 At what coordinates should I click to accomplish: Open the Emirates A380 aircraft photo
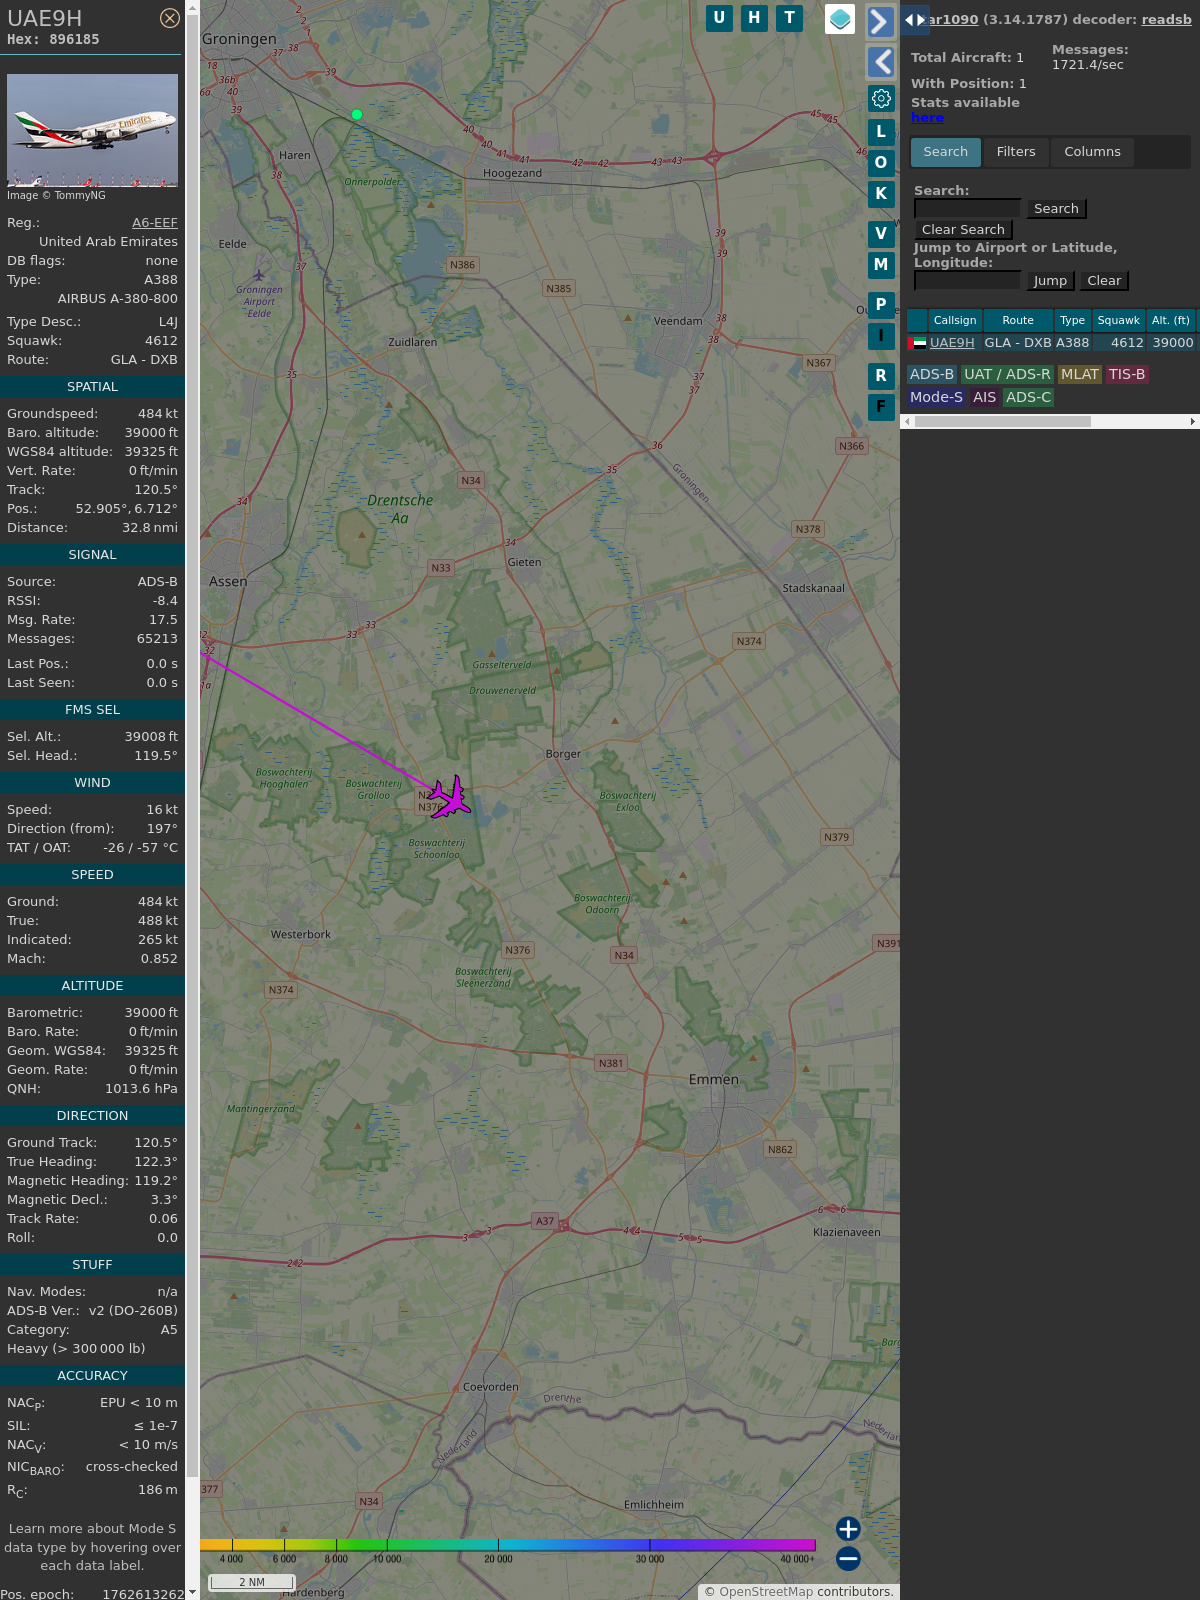point(92,130)
